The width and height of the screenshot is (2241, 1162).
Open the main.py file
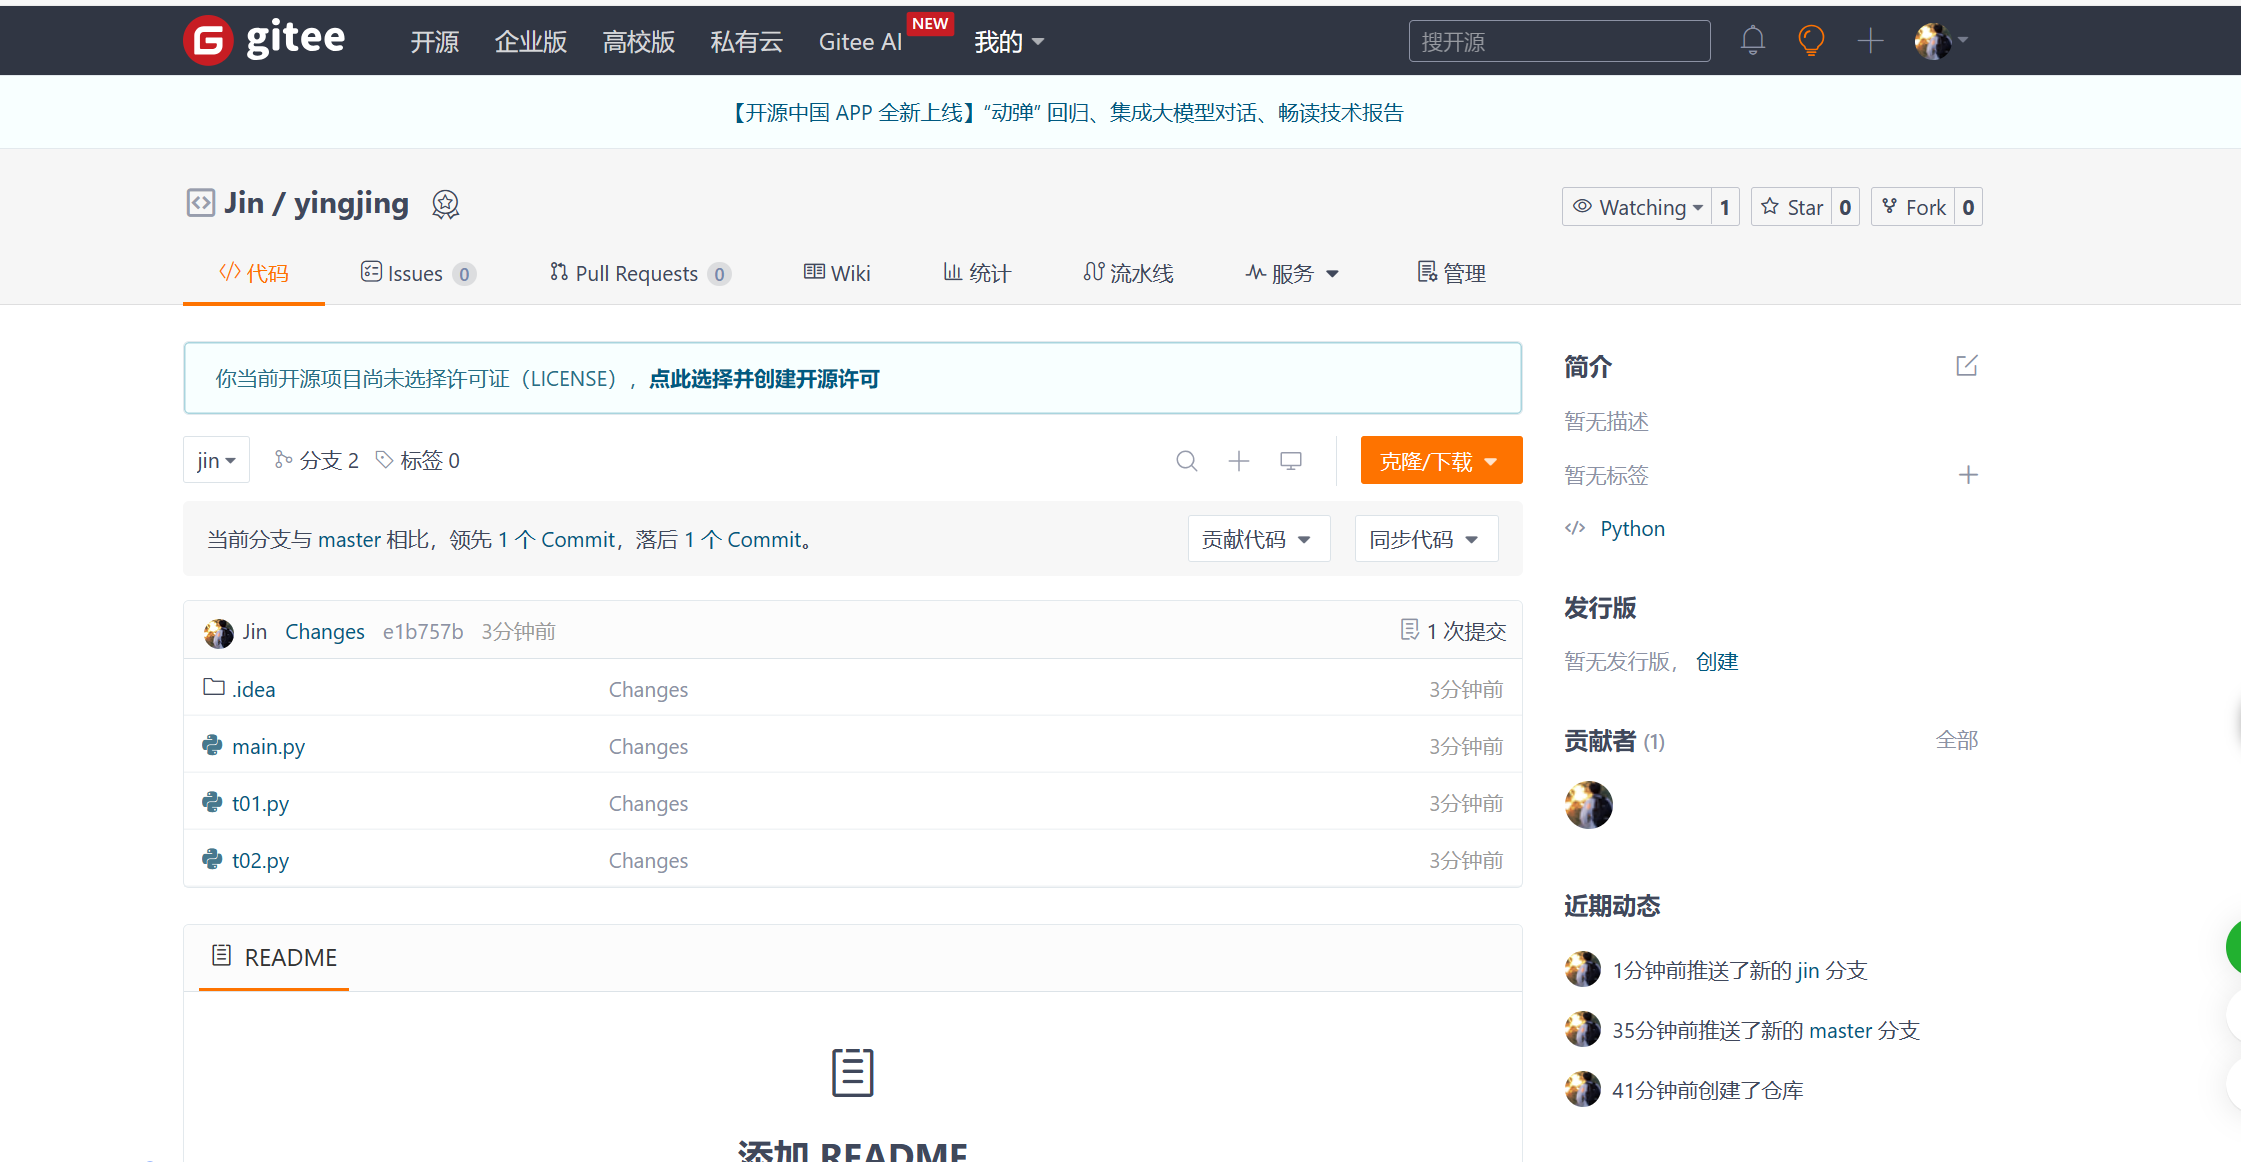268,746
